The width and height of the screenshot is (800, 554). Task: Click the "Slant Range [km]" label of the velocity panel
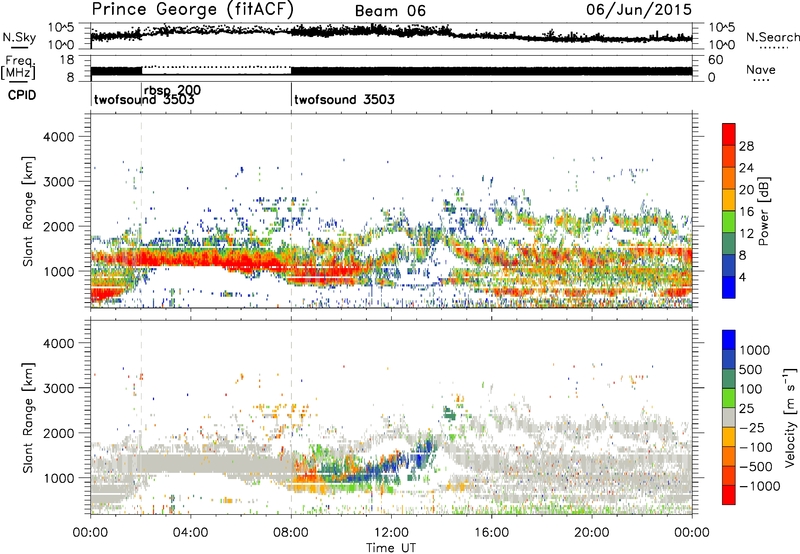coord(28,418)
